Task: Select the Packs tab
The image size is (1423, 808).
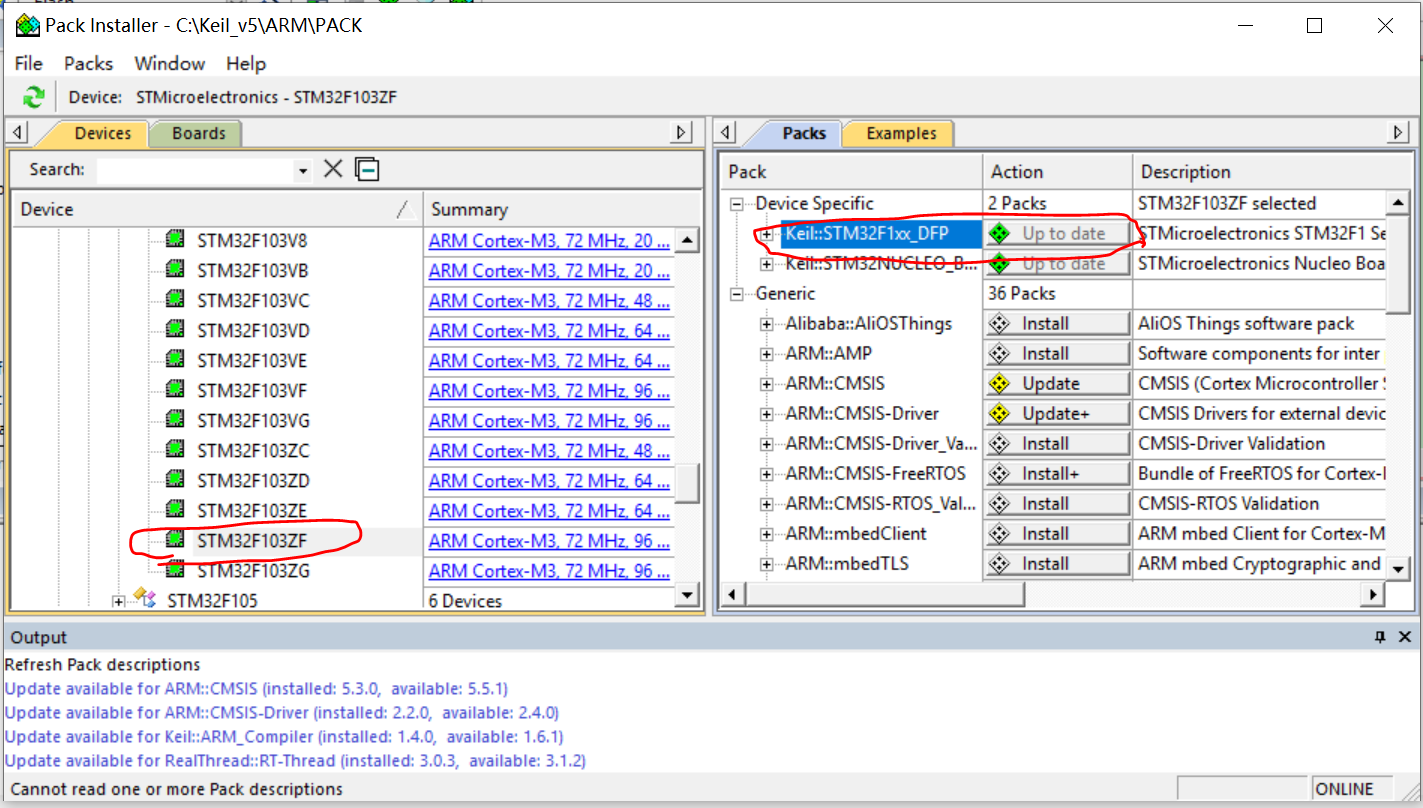Action: [x=804, y=134]
